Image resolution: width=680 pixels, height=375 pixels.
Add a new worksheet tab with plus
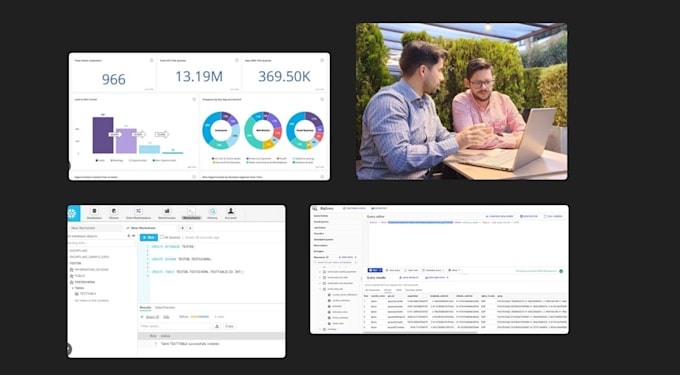[183, 228]
